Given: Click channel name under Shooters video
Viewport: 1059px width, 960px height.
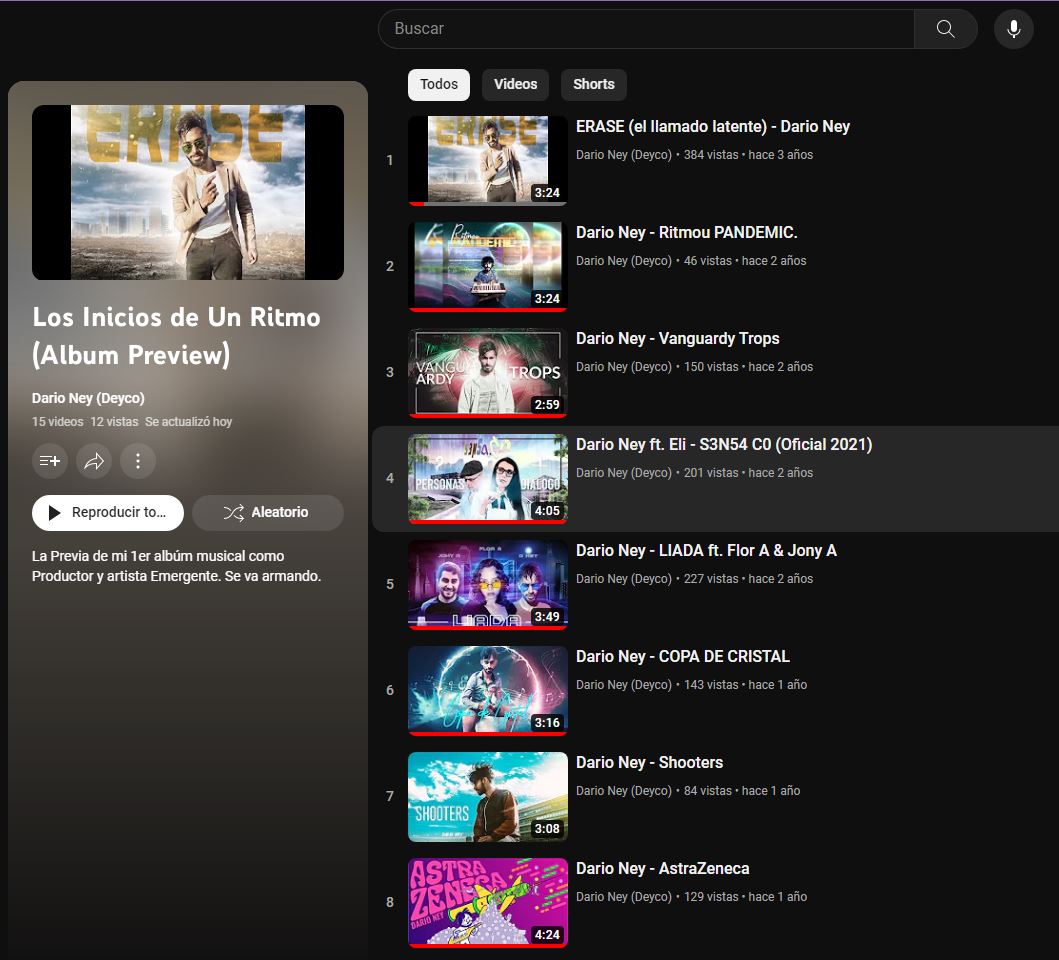Looking at the screenshot, I should pos(624,790).
